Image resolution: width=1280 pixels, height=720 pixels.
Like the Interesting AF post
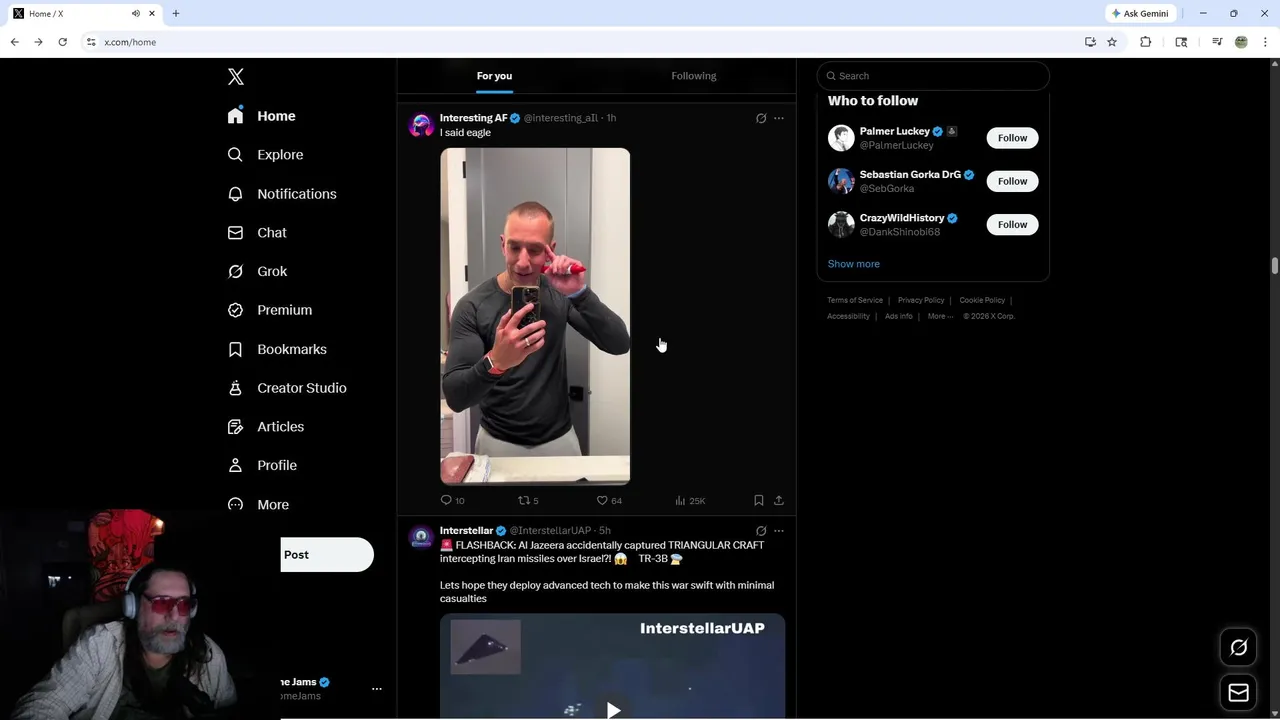(x=609, y=500)
